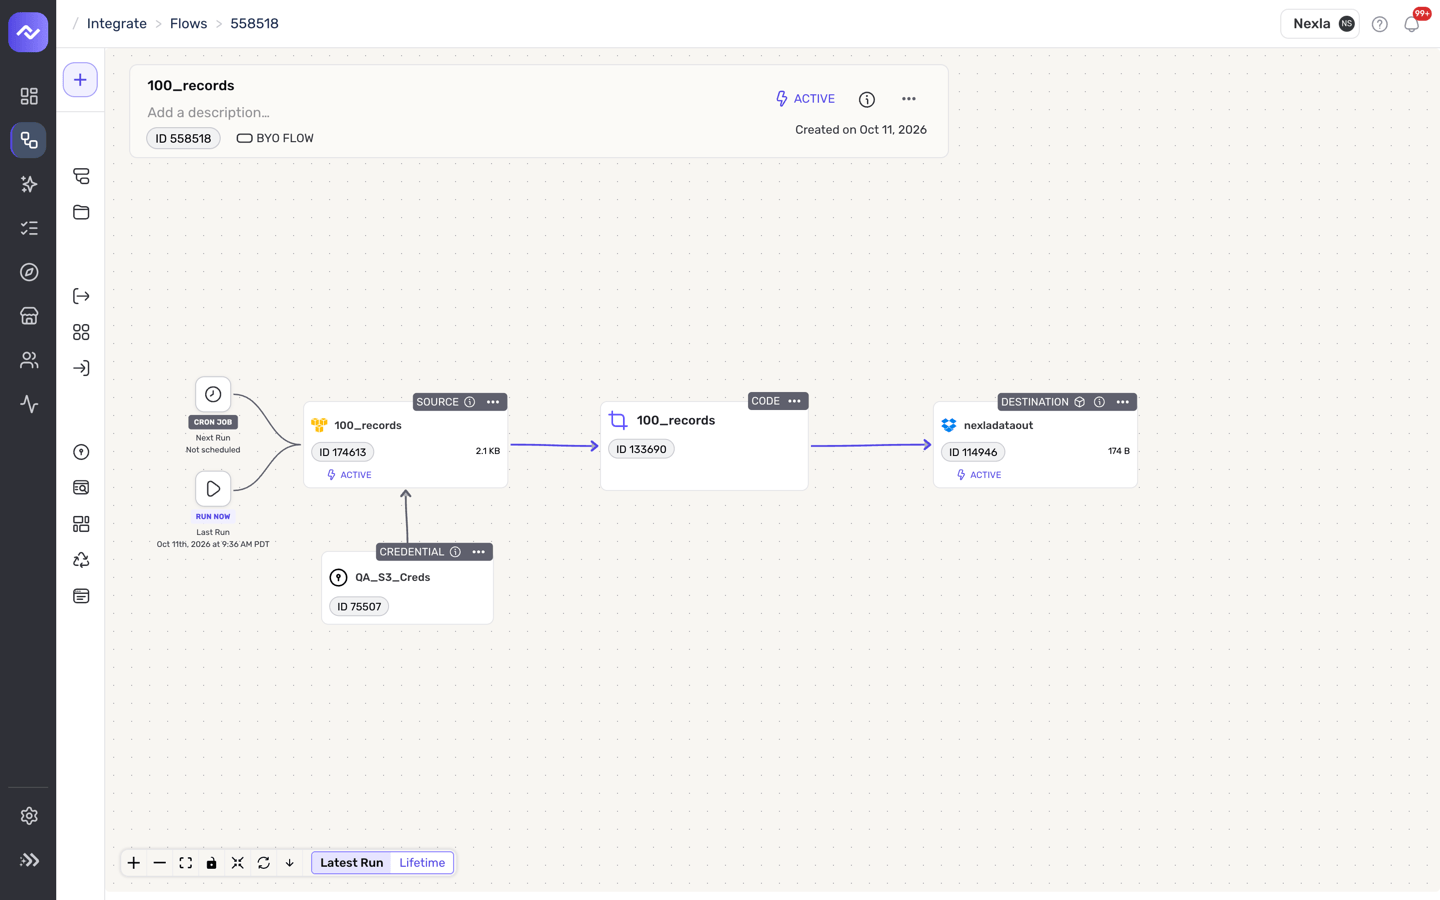Open the activity monitor sidebar icon
This screenshot has width=1440, height=900.
click(29, 404)
